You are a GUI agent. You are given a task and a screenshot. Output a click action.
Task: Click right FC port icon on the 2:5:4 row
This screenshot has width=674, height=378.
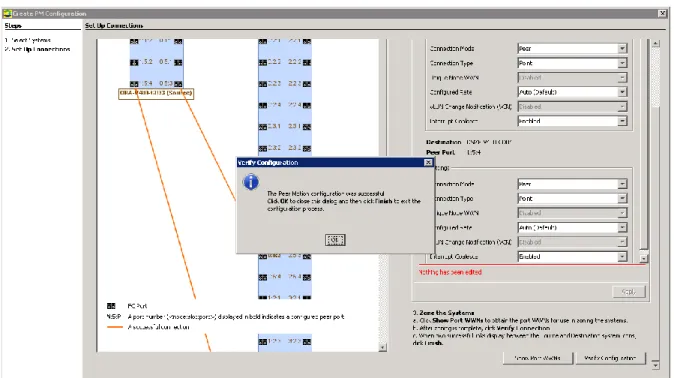[306, 277]
